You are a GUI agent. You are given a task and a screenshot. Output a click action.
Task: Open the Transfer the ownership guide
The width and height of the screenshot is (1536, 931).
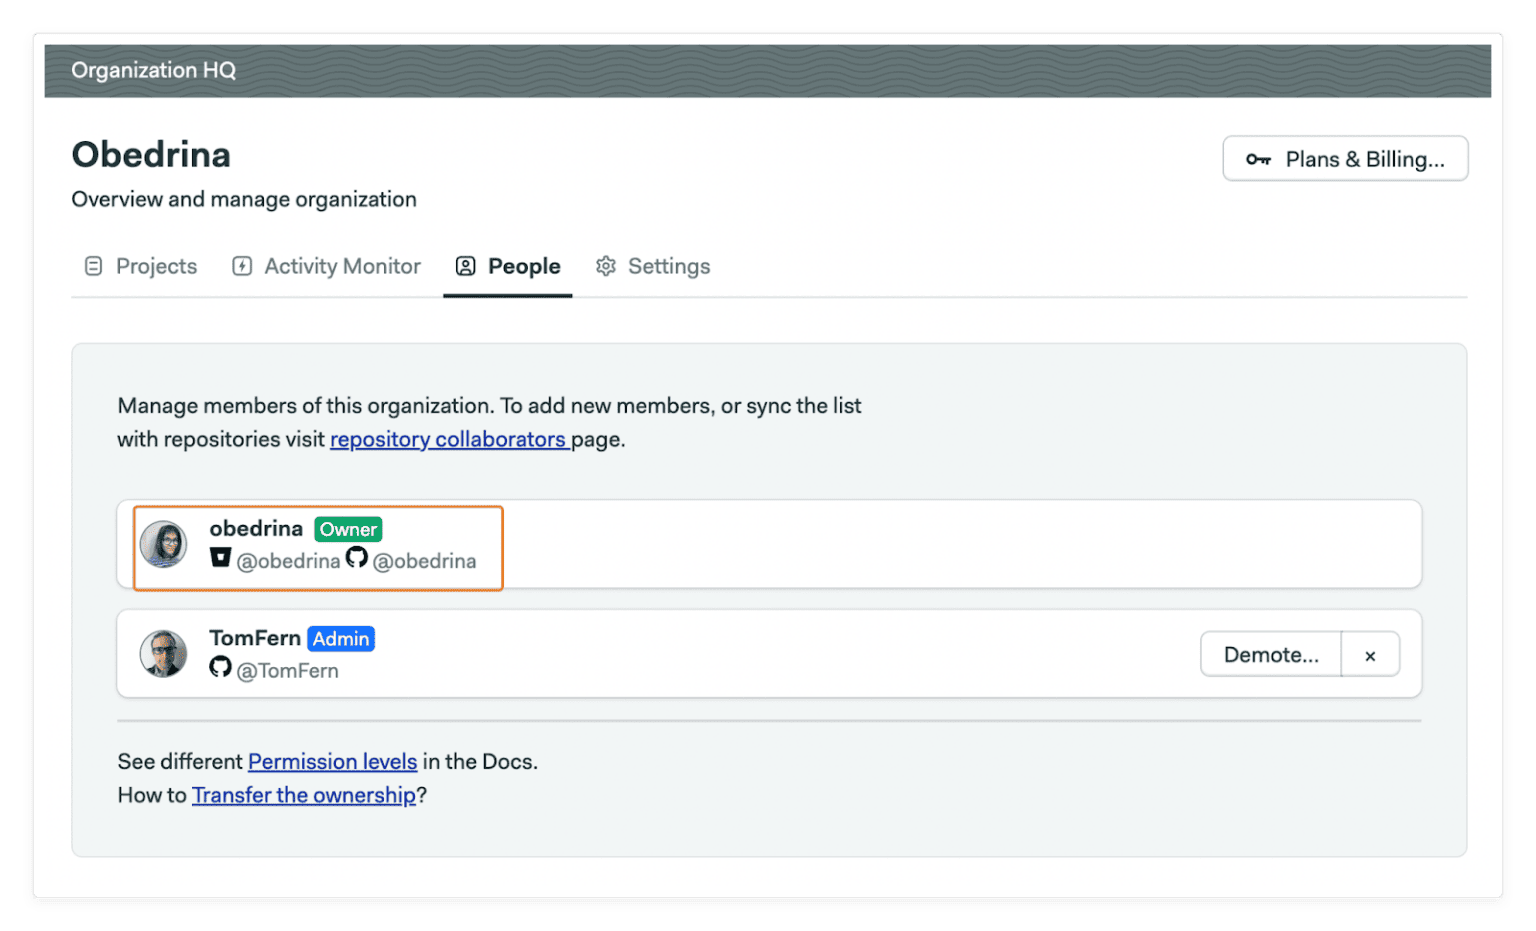304,795
